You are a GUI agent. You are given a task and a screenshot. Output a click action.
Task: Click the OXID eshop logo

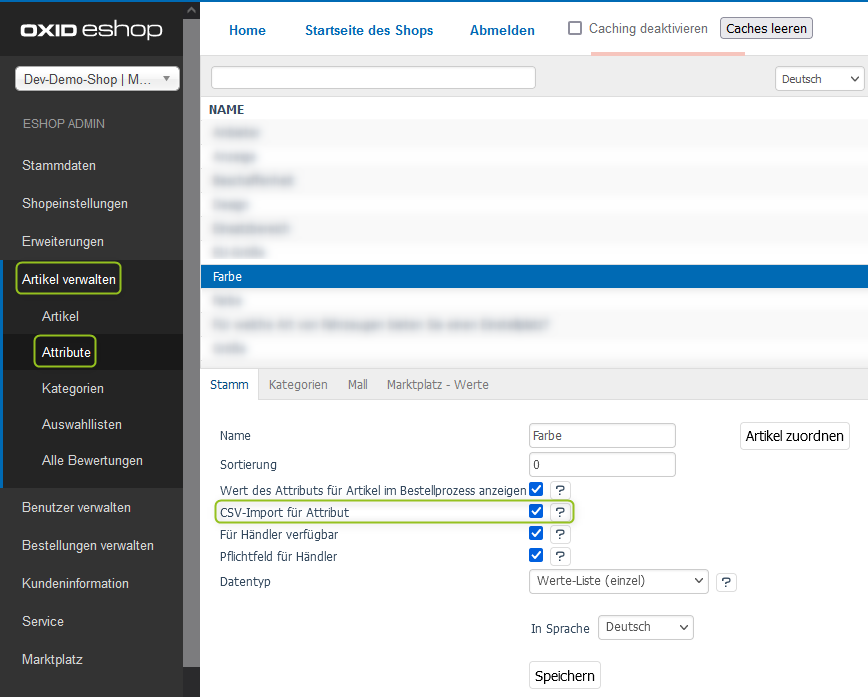pos(91,29)
